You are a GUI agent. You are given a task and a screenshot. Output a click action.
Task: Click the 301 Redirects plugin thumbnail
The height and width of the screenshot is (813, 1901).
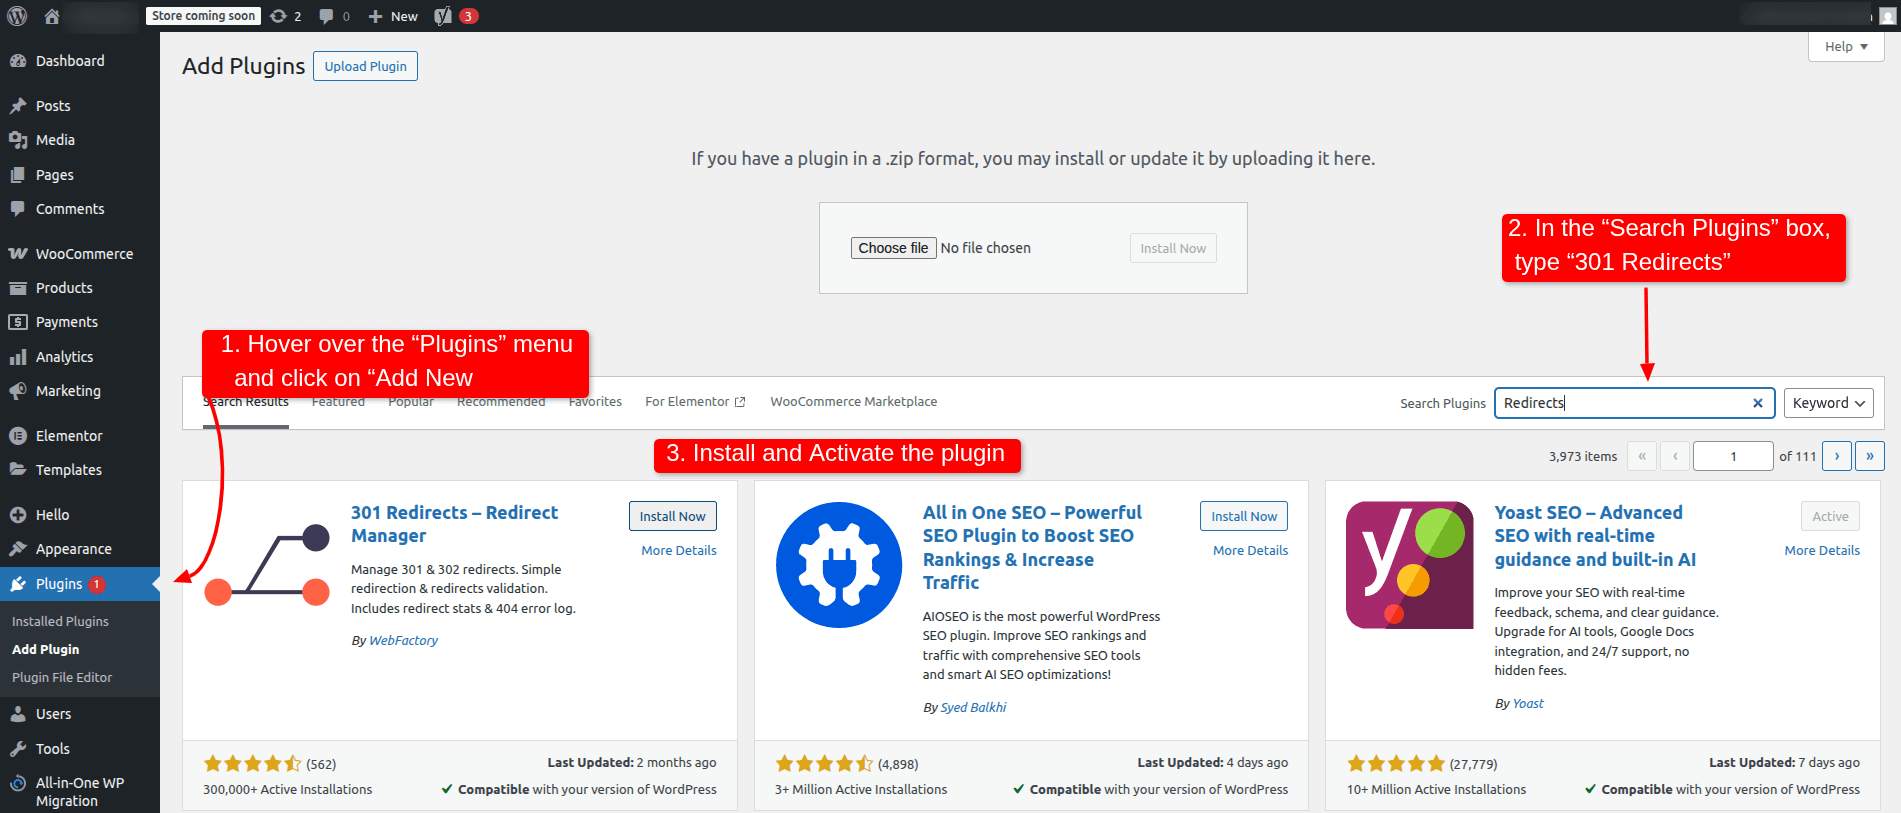pyautogui.click(x=267, y=565)
